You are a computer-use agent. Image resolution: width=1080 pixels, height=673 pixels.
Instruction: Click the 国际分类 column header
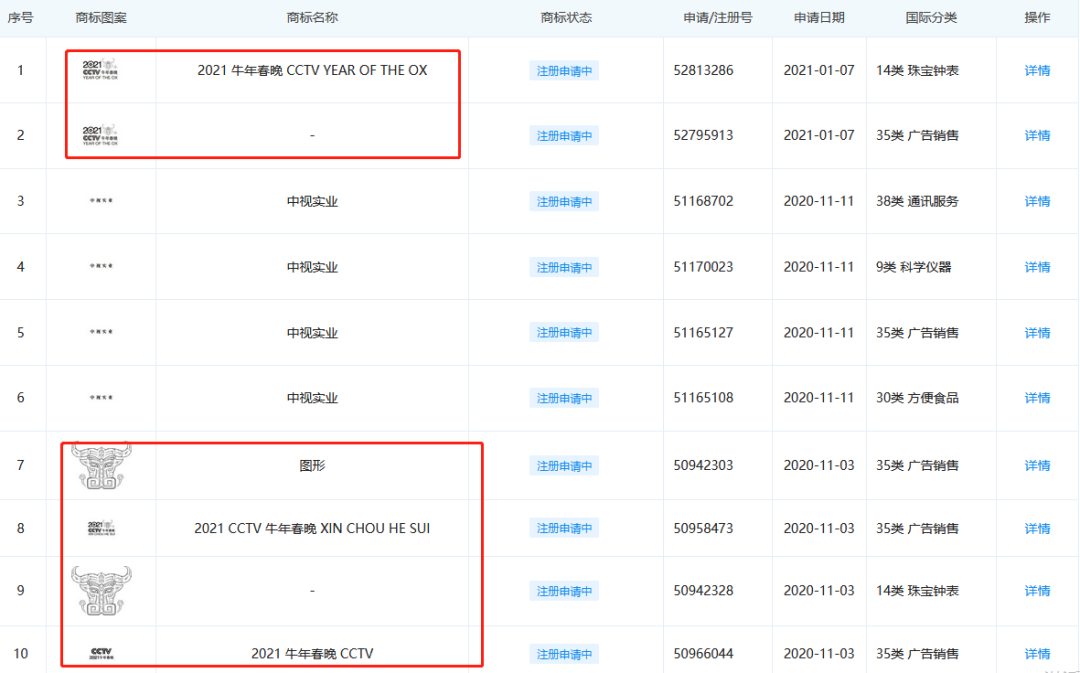click(x=931, y=18)
